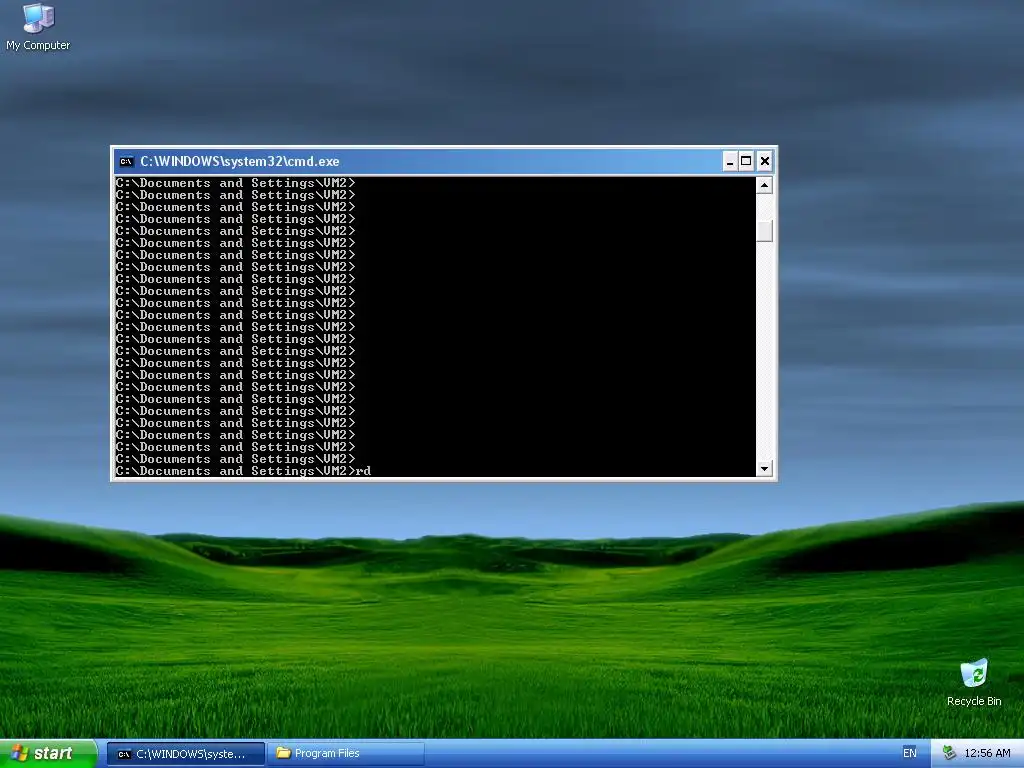Click the scroll down arrow in the cmd window
Viewport: 1024px width, 768px height.
coord(764,468)
